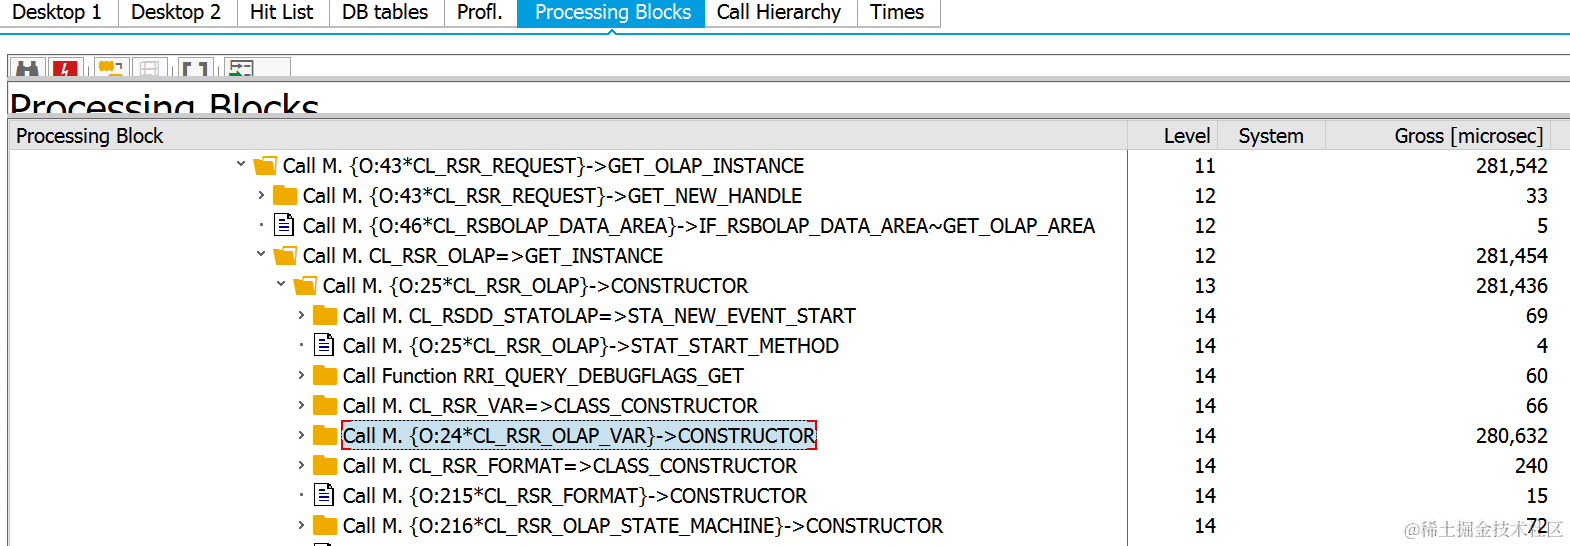Select row Call M. {O:43*CL_RSR_REQUEST}->GET_OLAP_INSTANCE
The image size is (1570, 546).
tap(543, 166)
